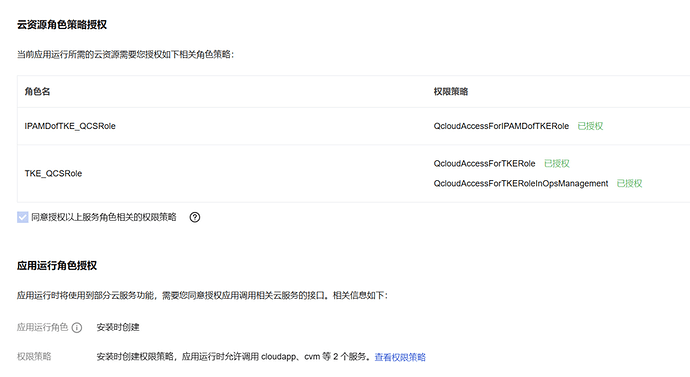
Task: Select the TKE_QCSRole role name
Action: coord(53,173)
